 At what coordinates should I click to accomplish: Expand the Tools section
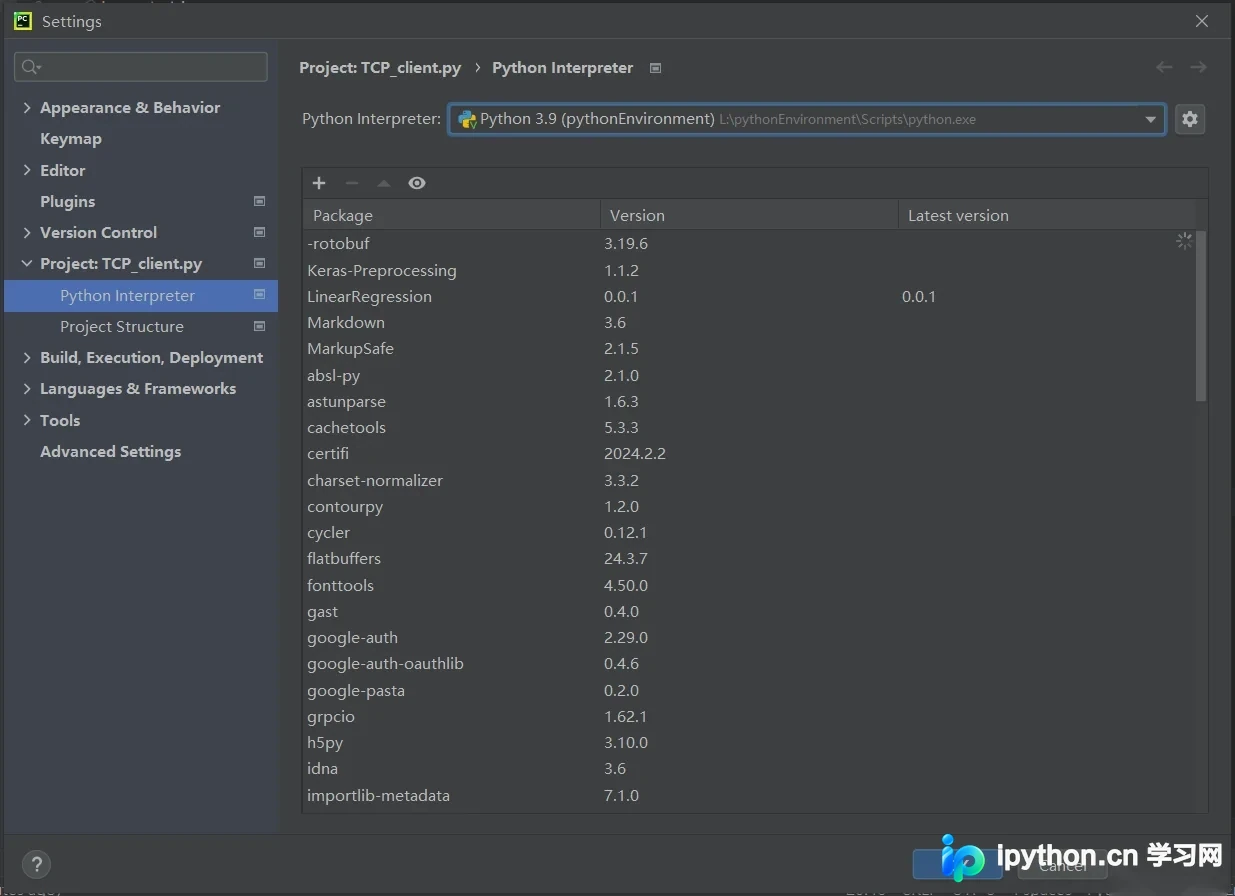pos(27,420)
